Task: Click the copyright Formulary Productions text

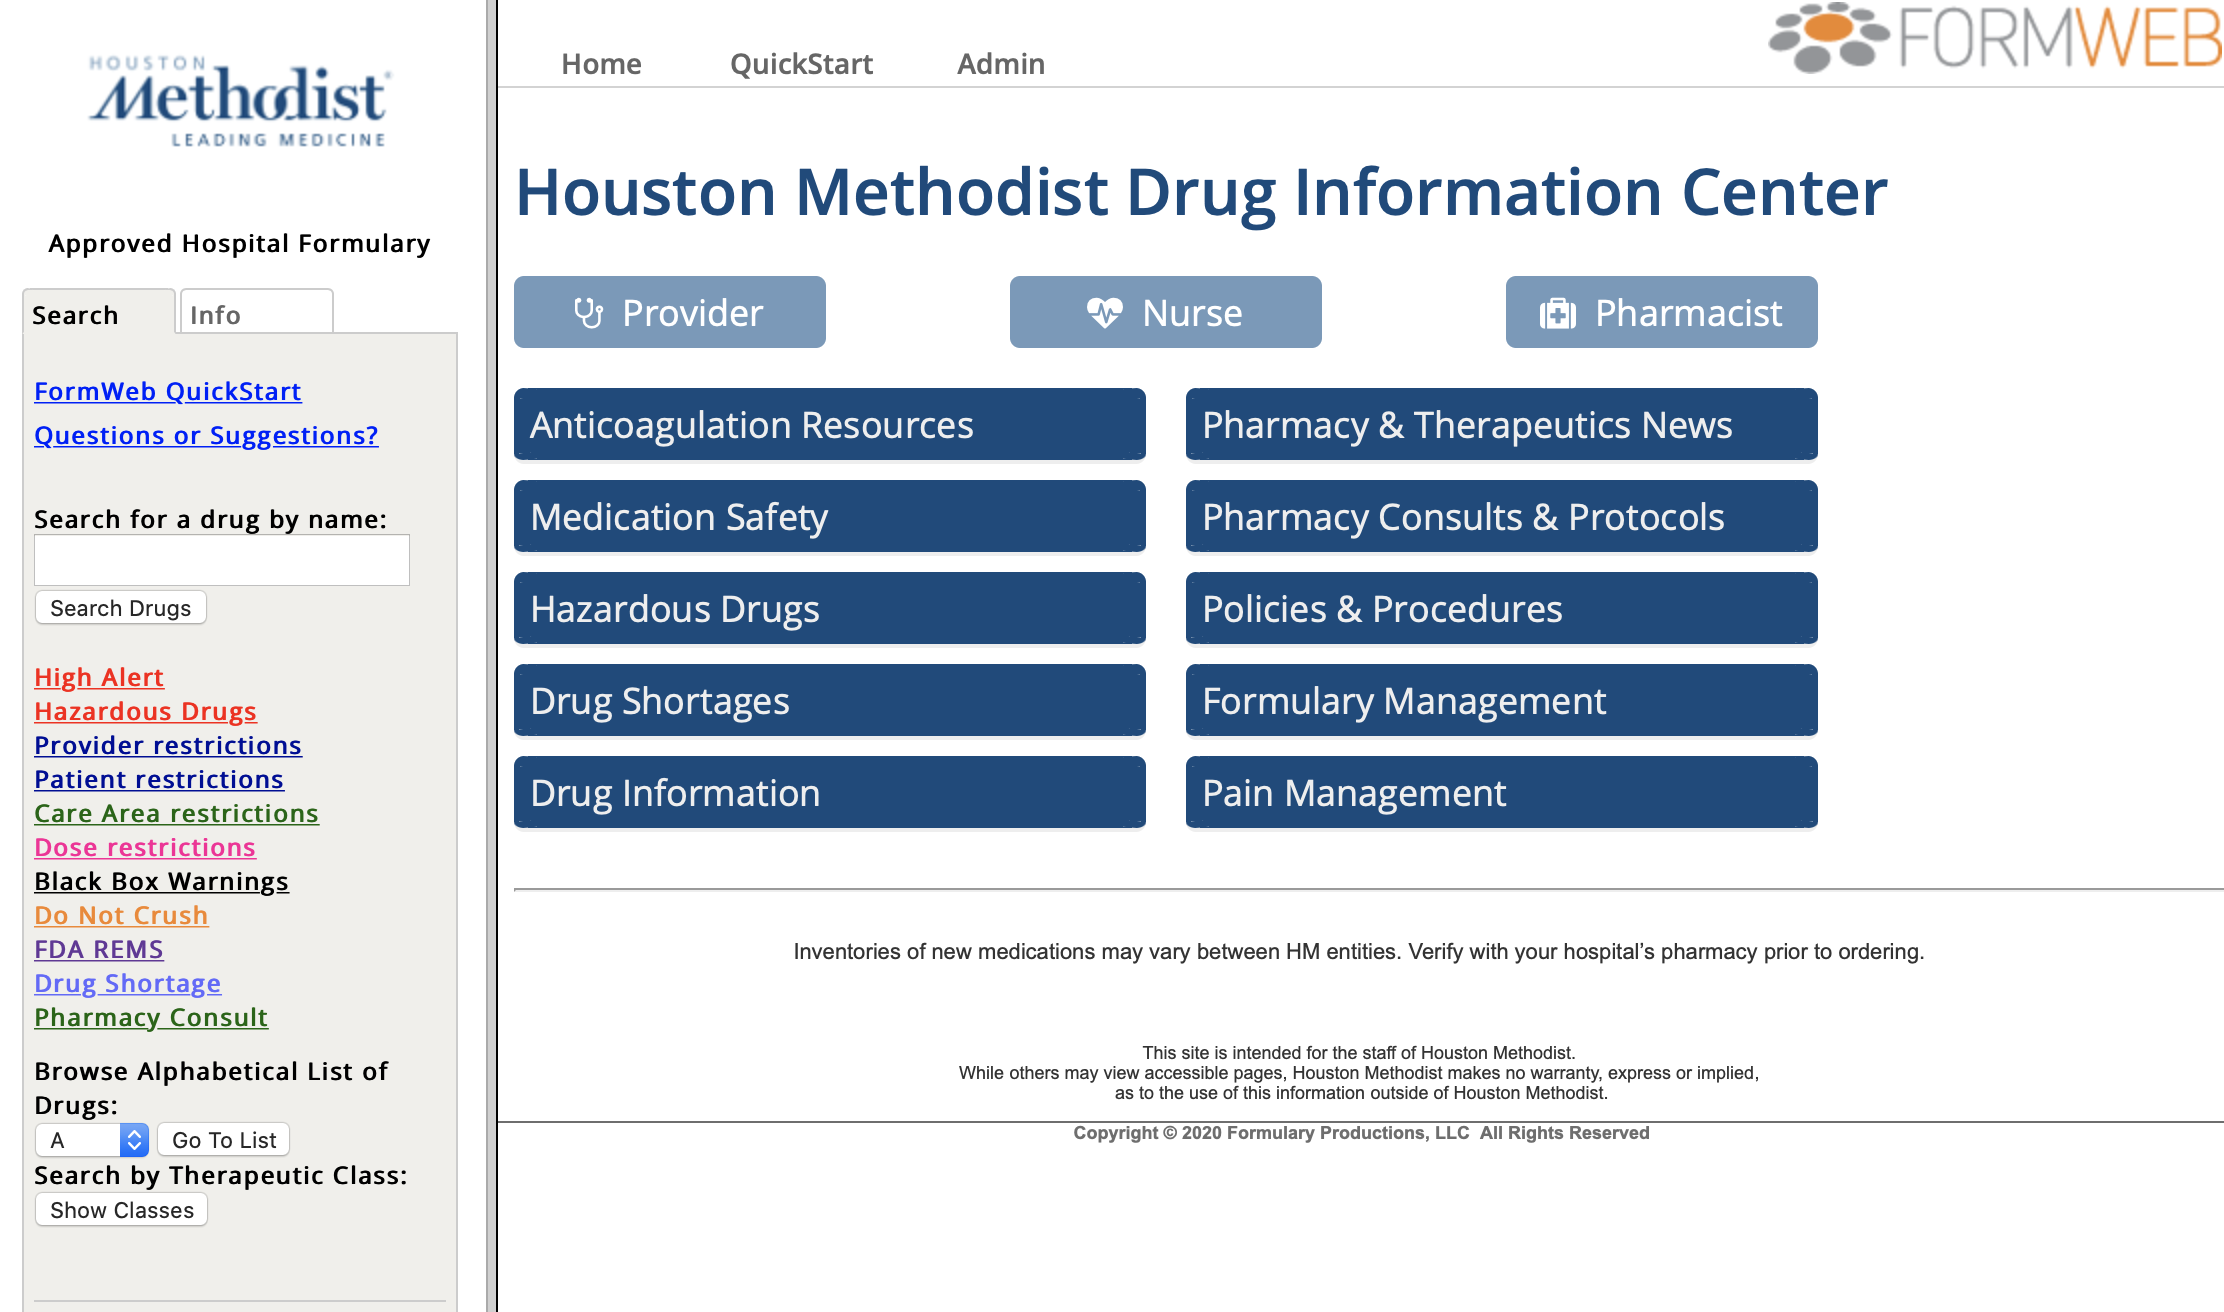Action: coord(1361,1133)
